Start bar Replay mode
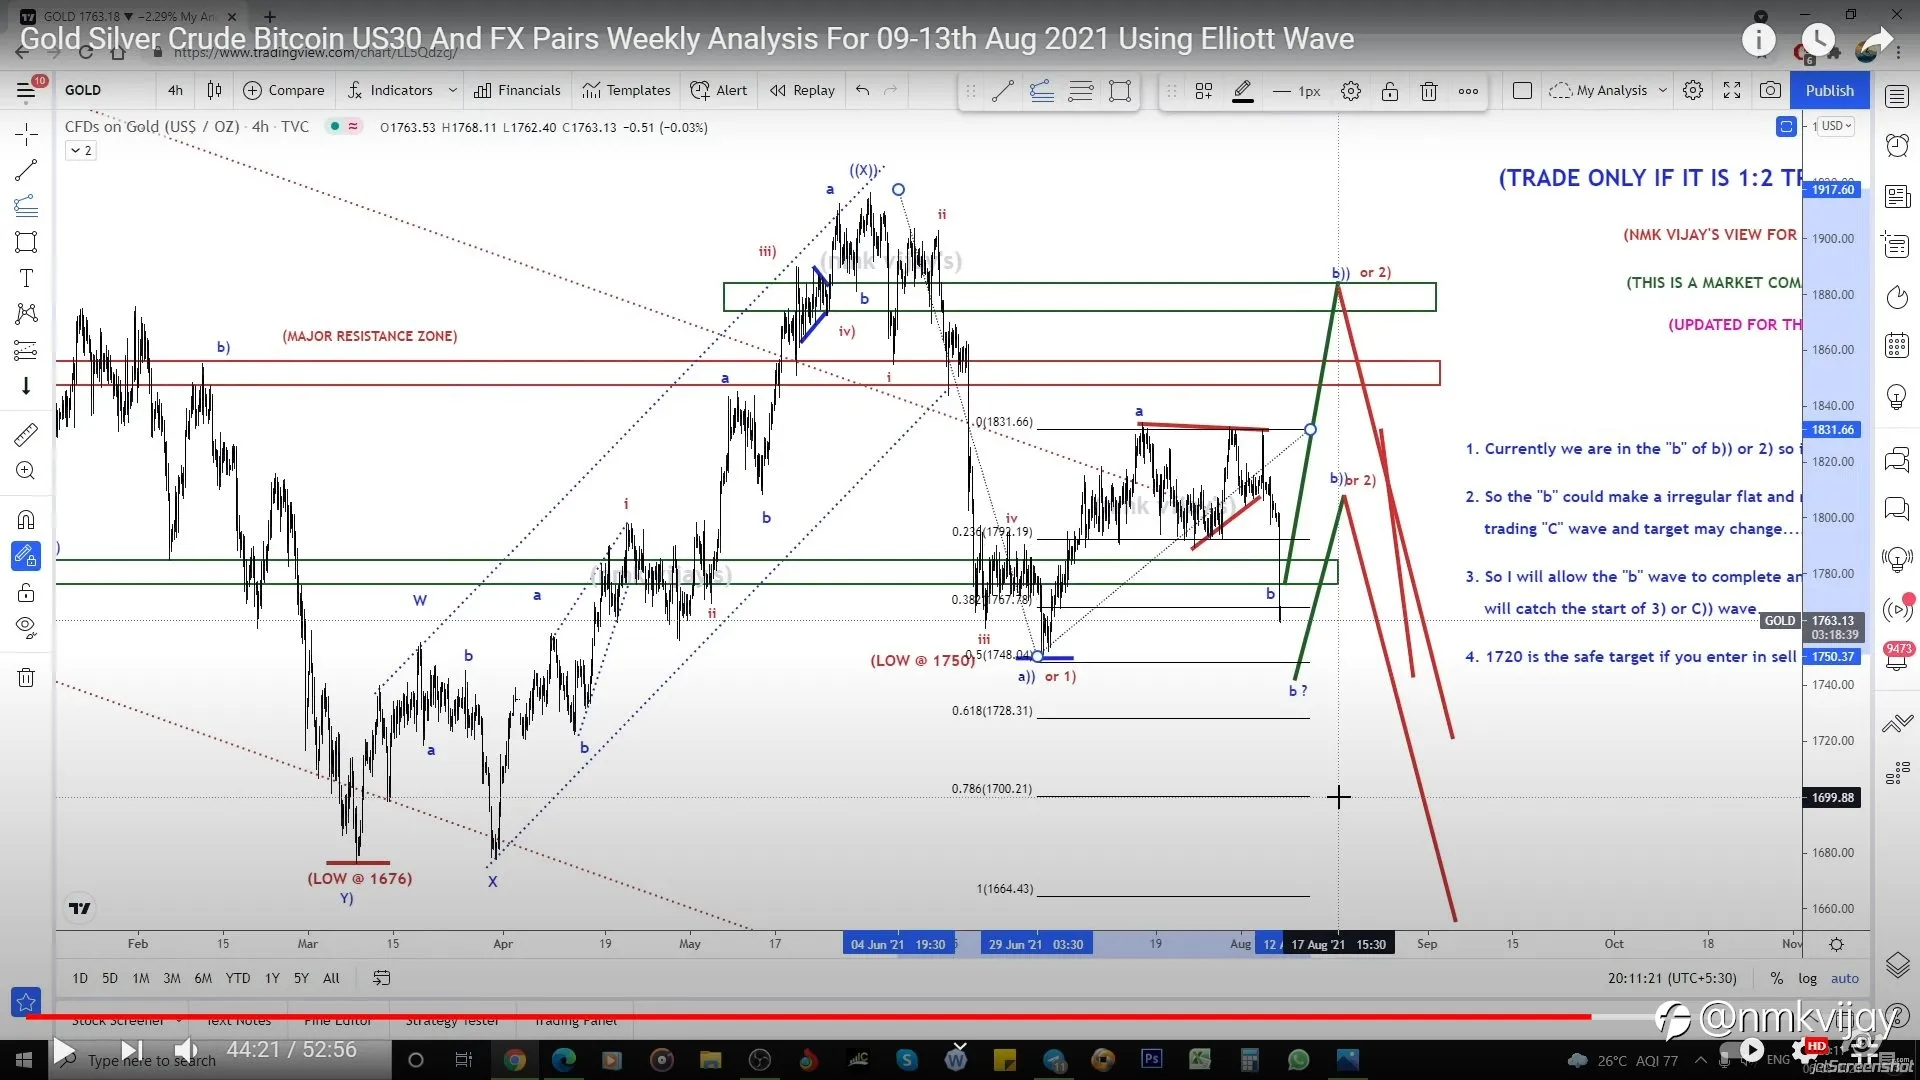 (x=802, y=90)
